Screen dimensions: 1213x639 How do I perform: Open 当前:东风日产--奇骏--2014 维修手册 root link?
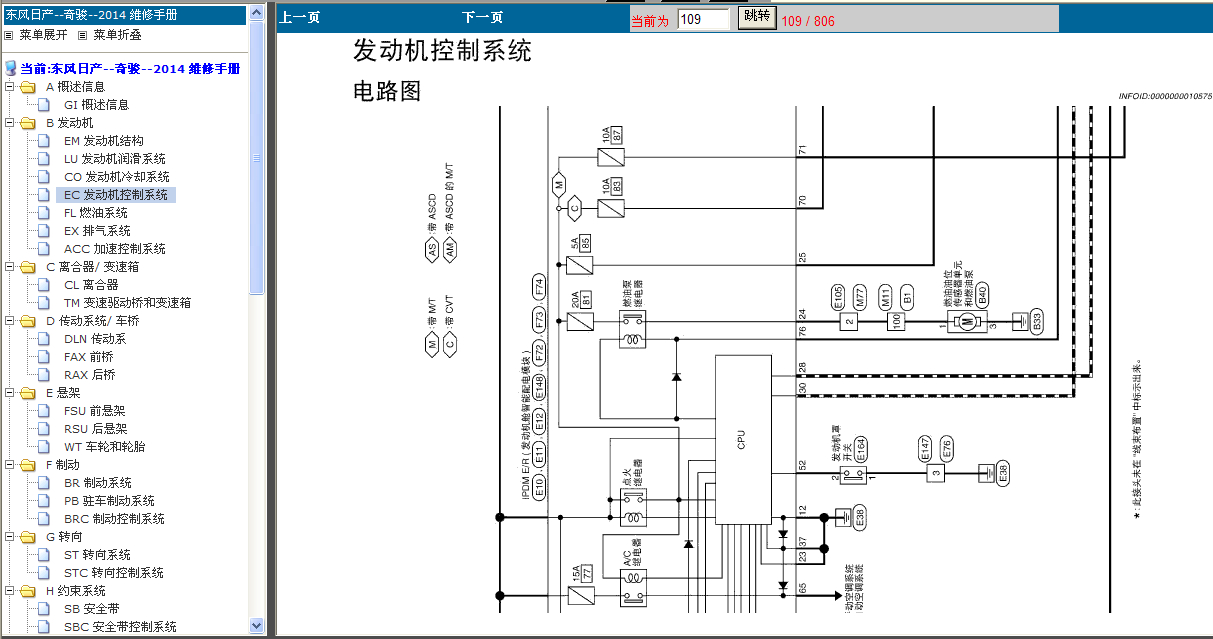tap(130, 69)
